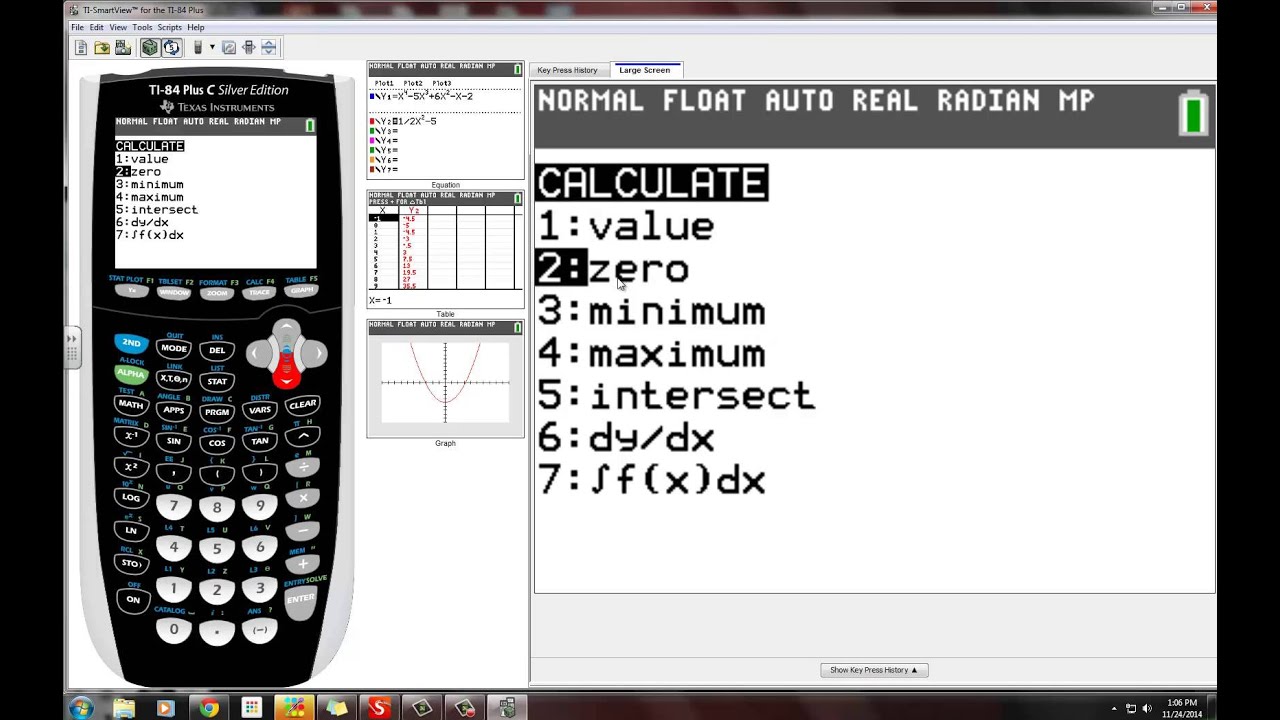This screenshot has width=1280, height=720.
Task: Click the LN key on the calculator
Action: coord(131,530)
